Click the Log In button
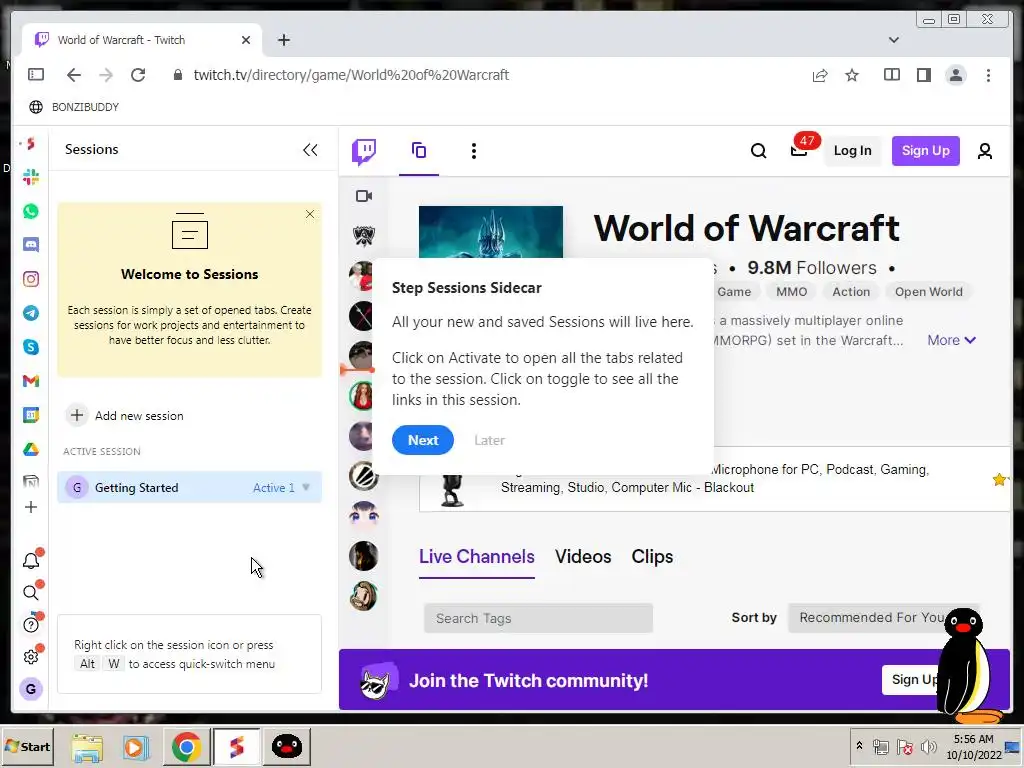The height and width of the screenshot is (768, 1024). [x=852, y=151]
